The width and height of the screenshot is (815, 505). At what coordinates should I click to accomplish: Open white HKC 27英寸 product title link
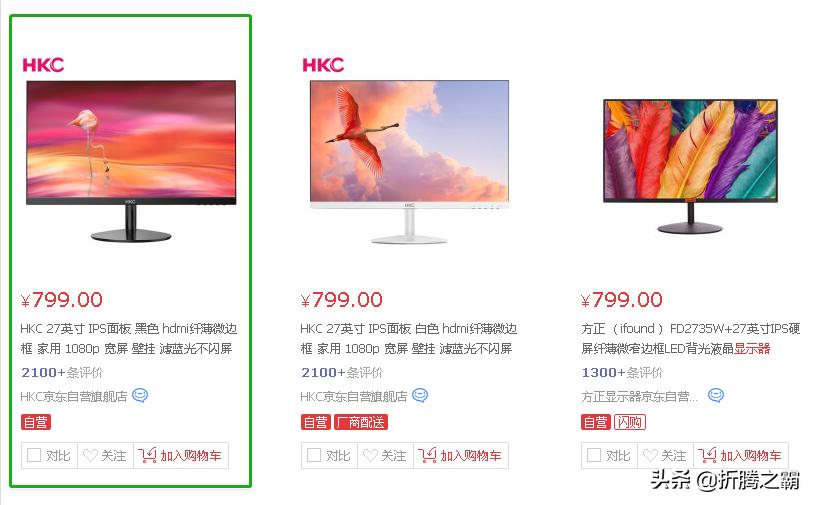pyautogui.click(x=409, y=338)
